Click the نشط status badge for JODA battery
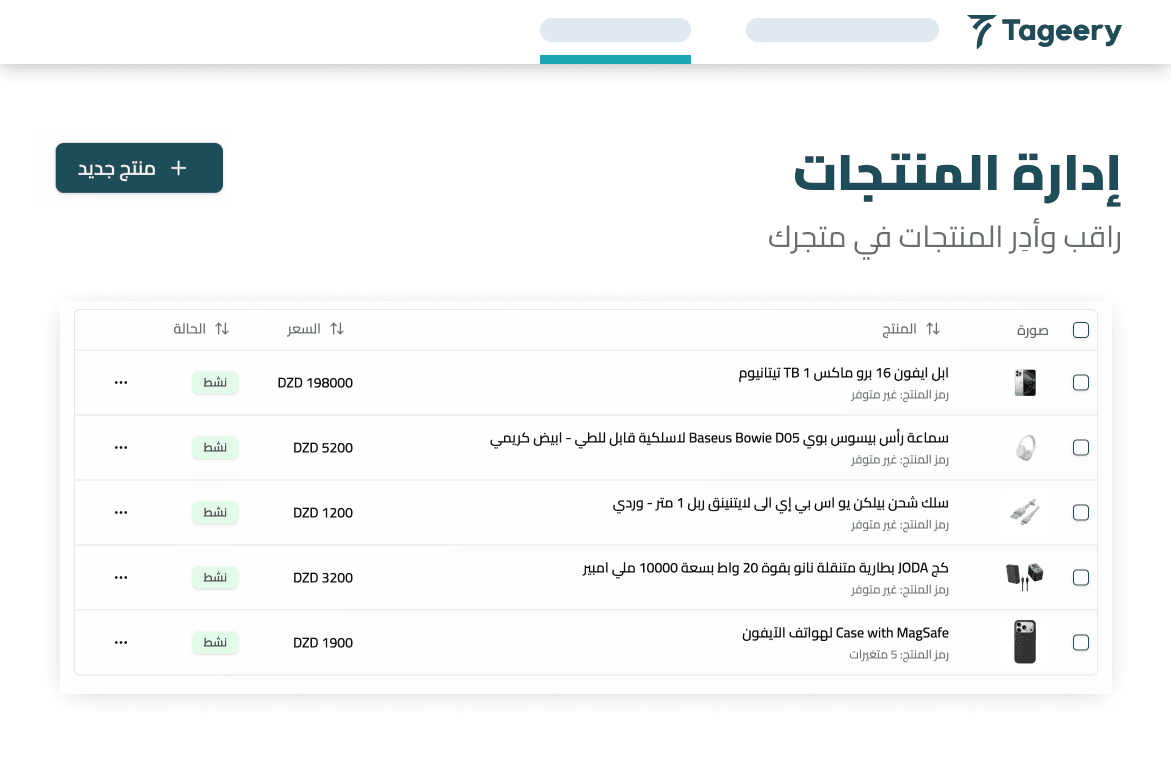The width and height of the screenshot is (1171, 762). [215, 577]
